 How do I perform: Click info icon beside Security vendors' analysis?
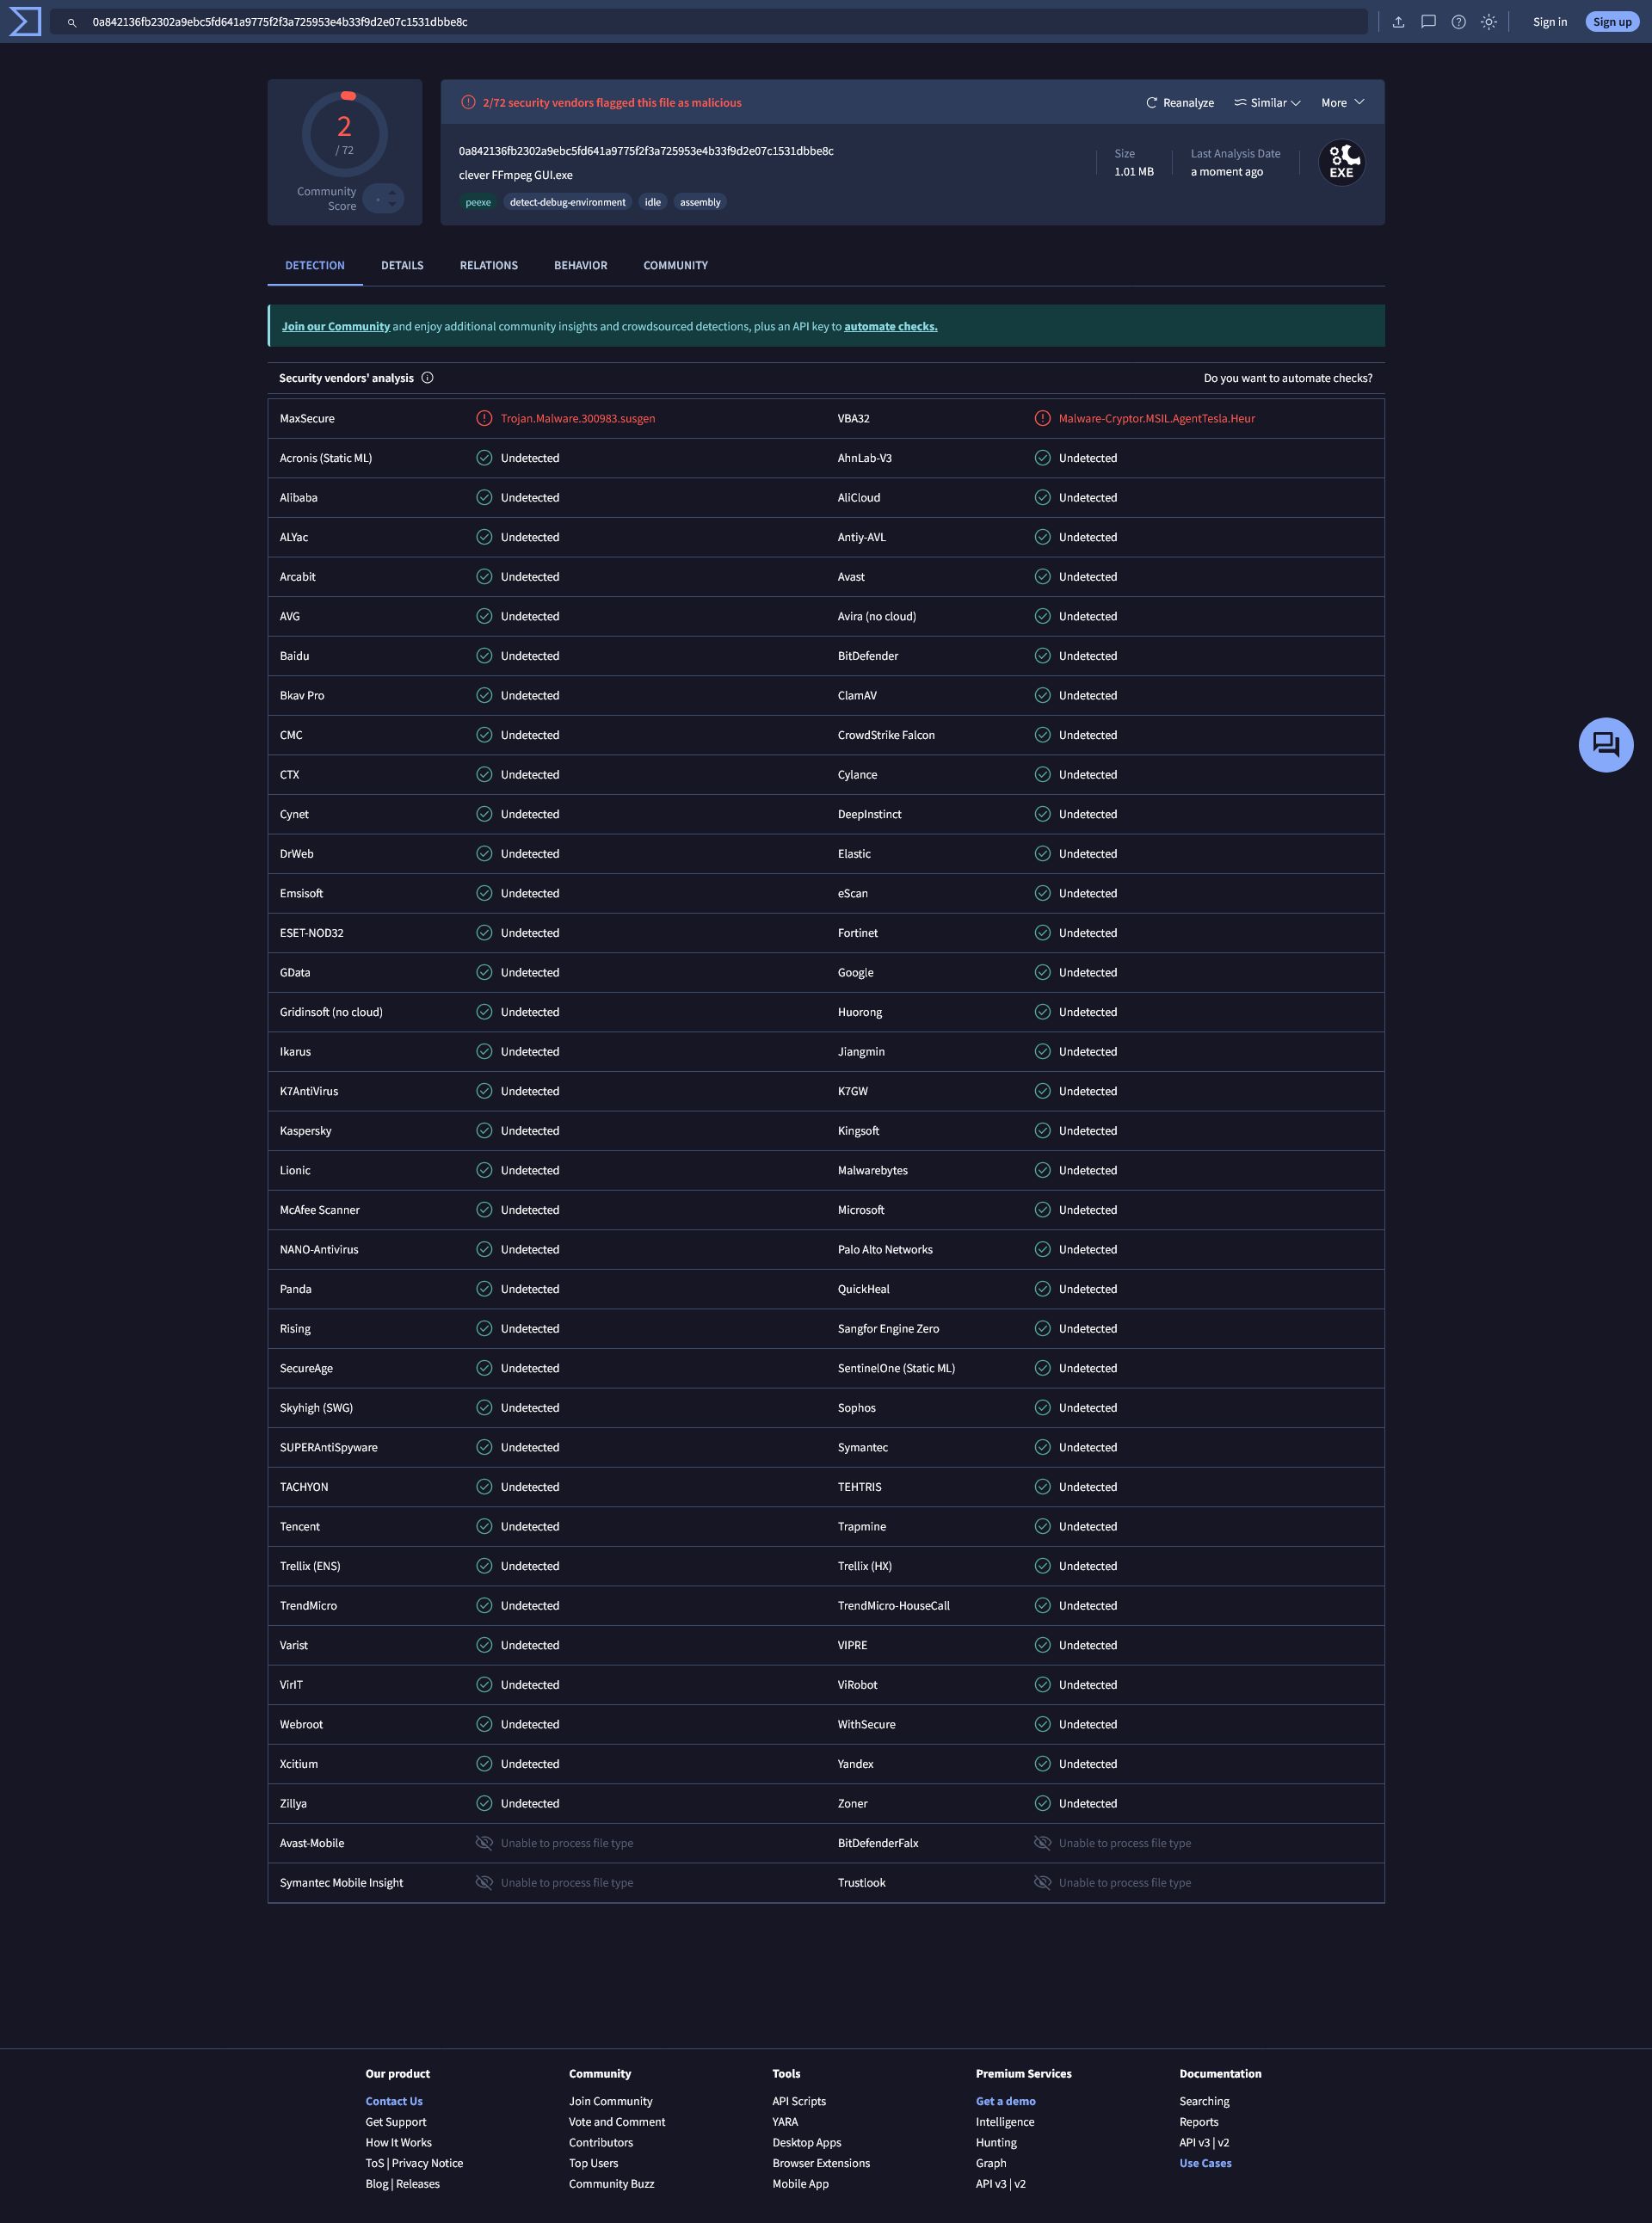[x=427, y=378]
